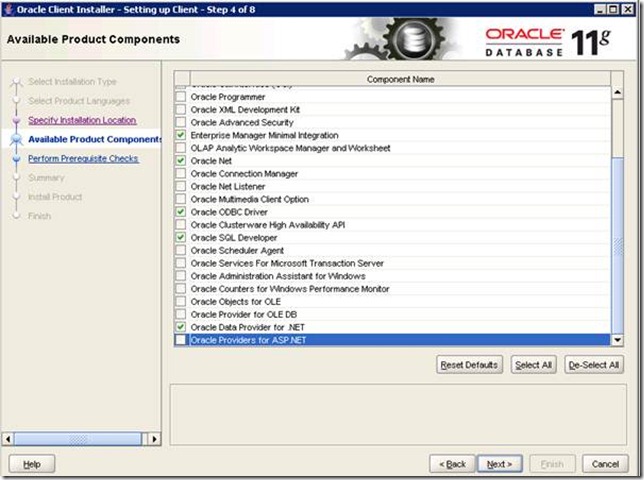644x480 pixels.
Task: Go to Perform Prerequisite Checks link
Action: click(83, 158)
